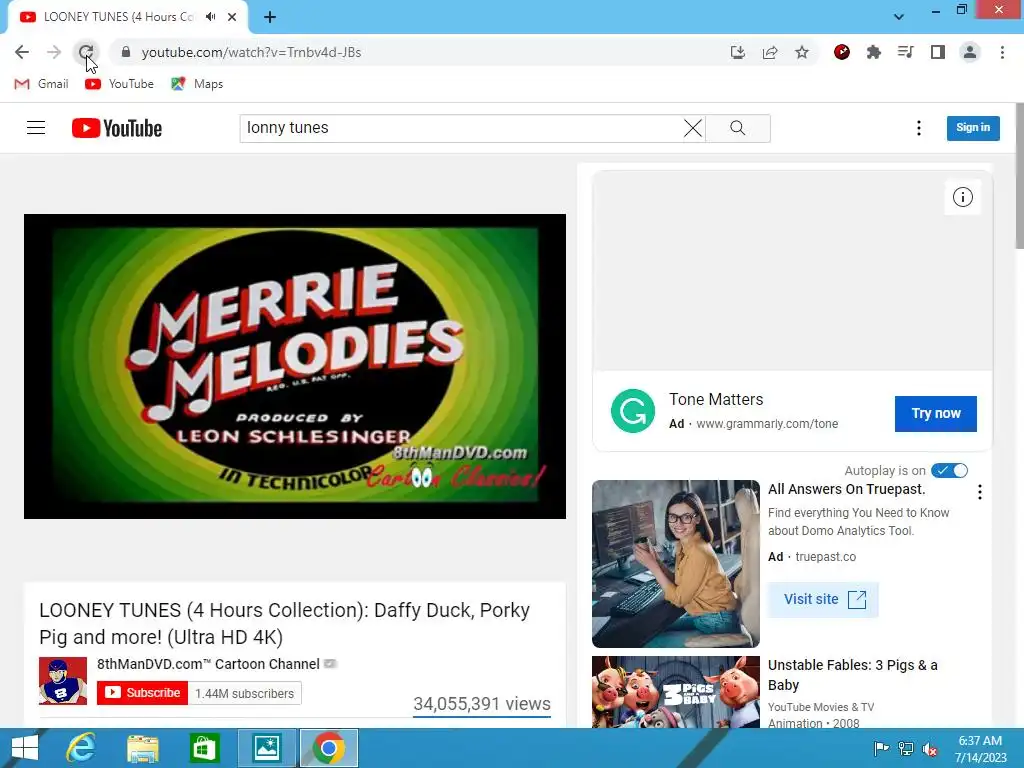
Task: Launch Internet Explorer from the taskbar
Action: (x=81, y=748)
